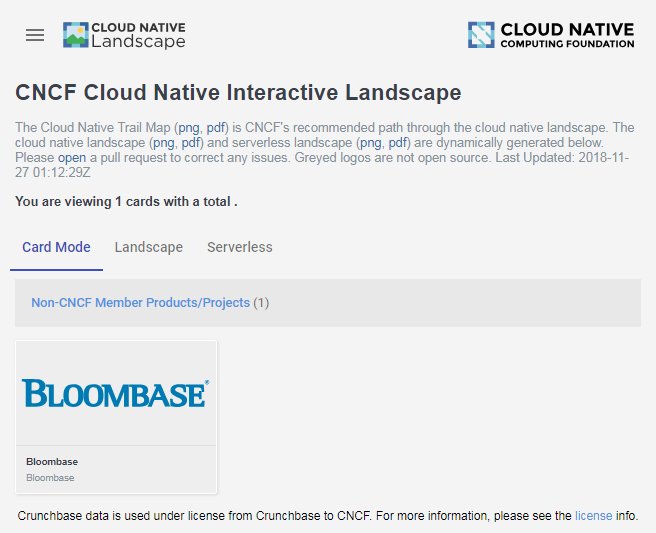Switch to the Card Mode tab
Screen dimensions: 656x533
coord(56,247)
